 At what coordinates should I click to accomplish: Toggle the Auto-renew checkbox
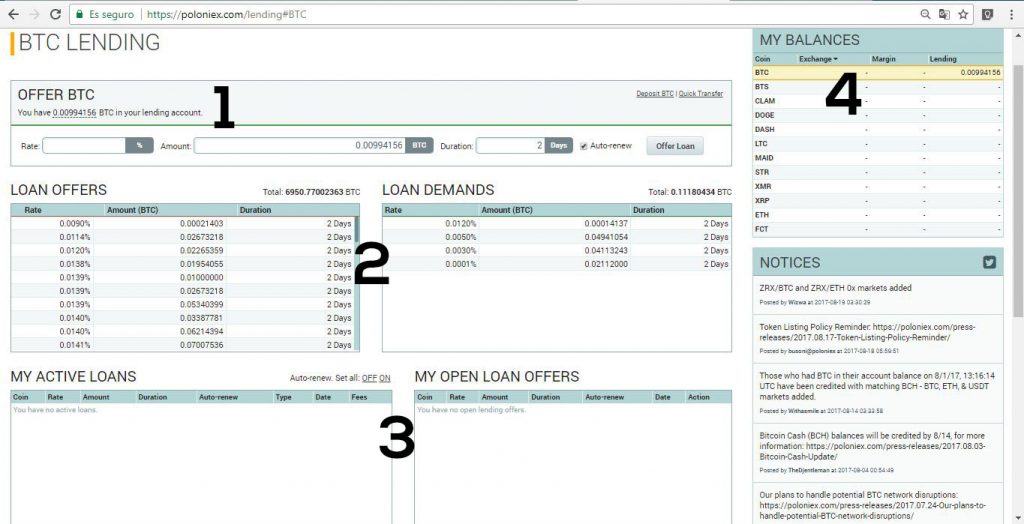pyautogui.click(x=584, y=146)
